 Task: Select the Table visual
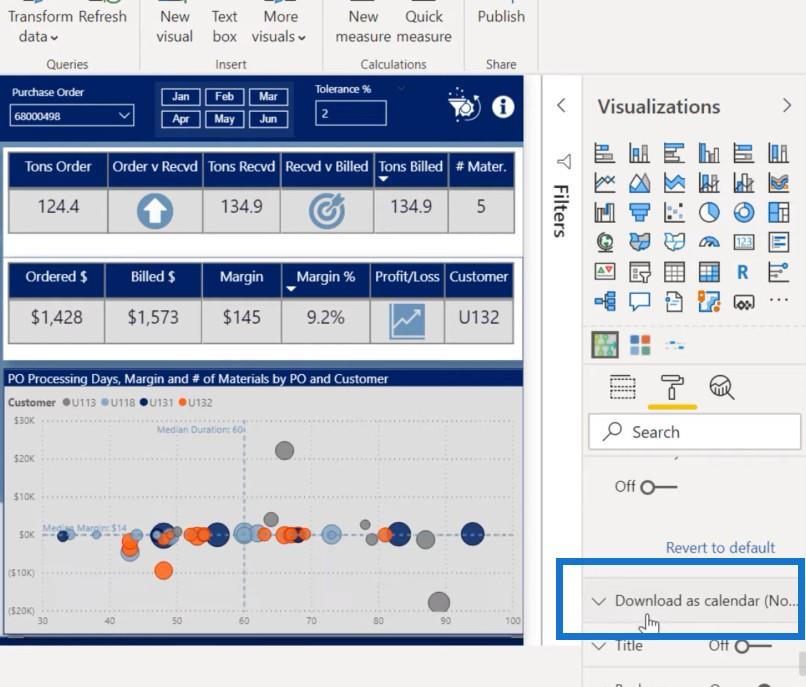click(x=674, y=272)
